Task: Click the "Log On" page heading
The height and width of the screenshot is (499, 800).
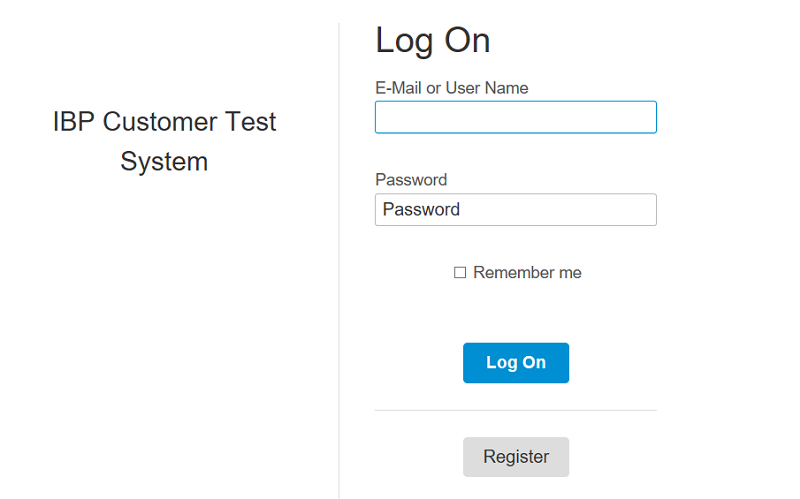Action: (x=433, y=41)
